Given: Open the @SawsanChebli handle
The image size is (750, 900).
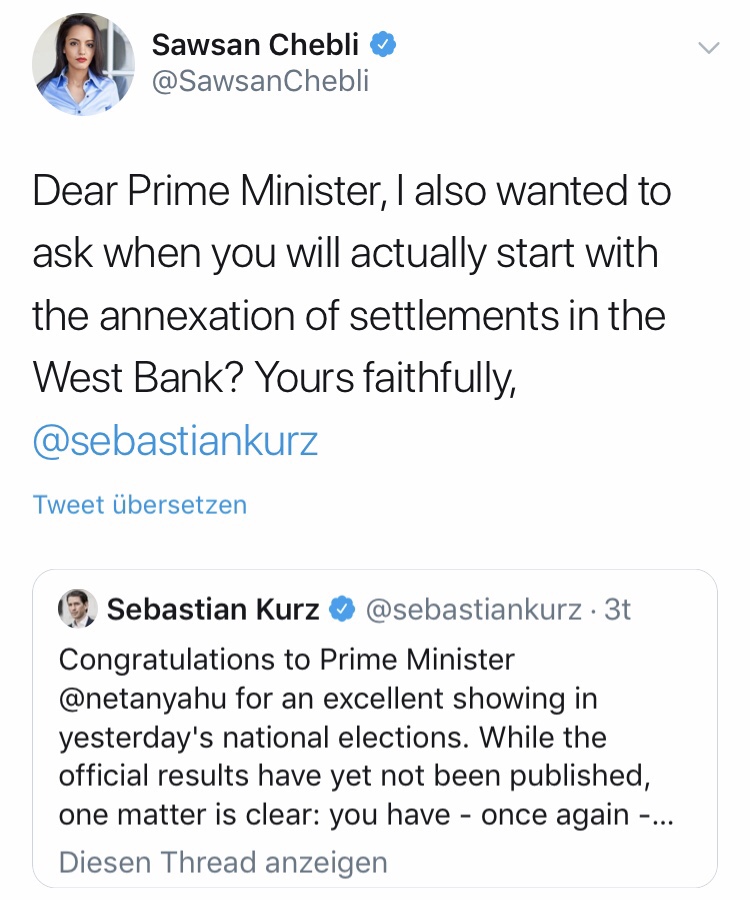Looking at the screenshot, I should [260, 81].
